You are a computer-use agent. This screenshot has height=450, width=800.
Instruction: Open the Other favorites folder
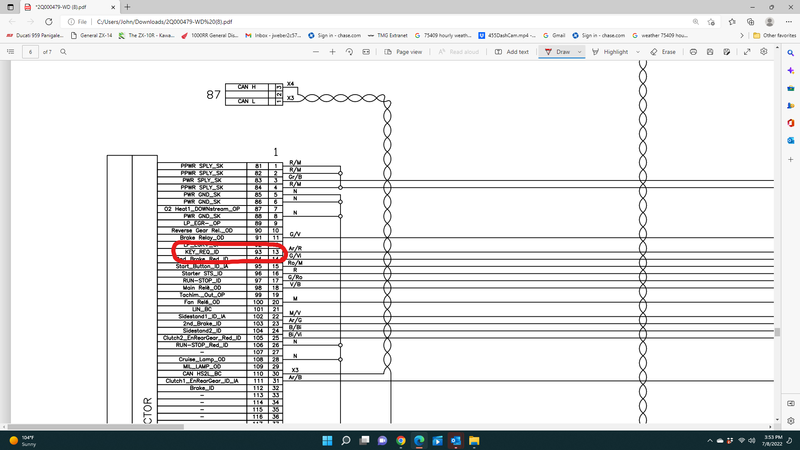click(774, 35)
